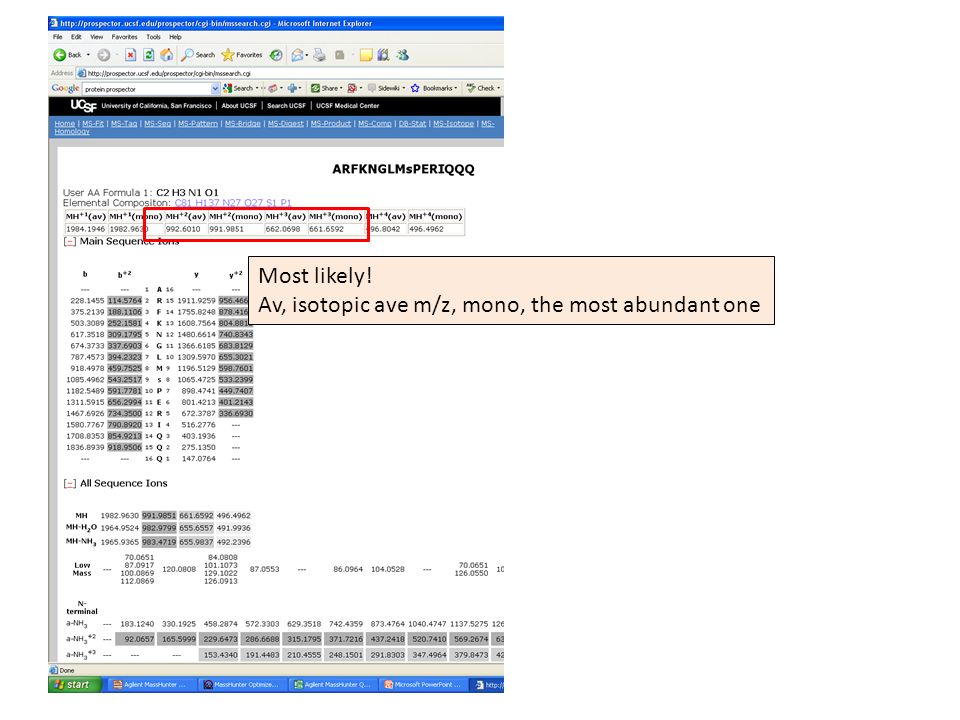Open the MS-Fit link
Viewport: 960px width, 720px height.
click(93, 124)
